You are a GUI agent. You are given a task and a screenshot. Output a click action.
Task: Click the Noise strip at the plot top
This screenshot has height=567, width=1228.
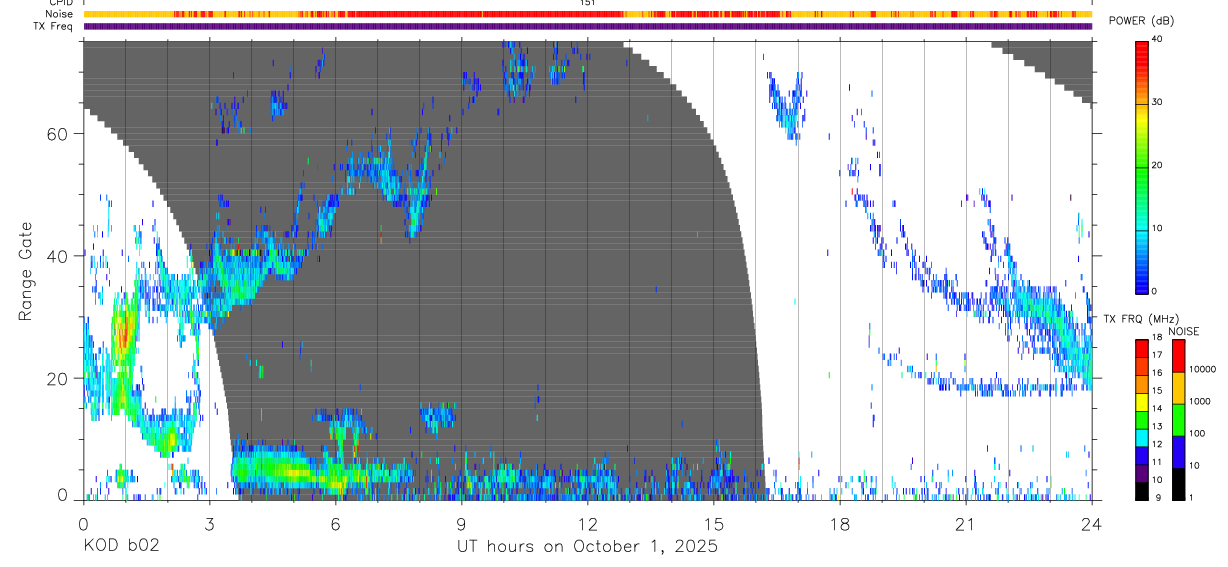(588, 14)
